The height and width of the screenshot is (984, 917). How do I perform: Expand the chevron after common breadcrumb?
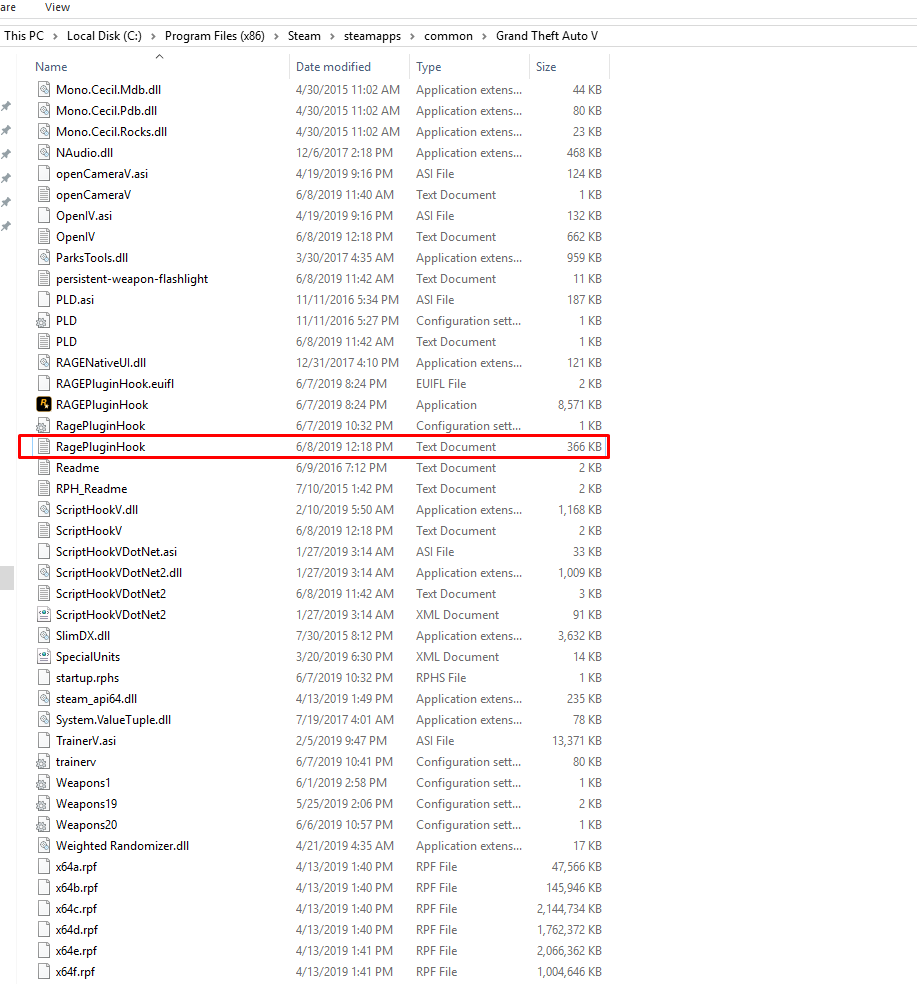[485, 36]
